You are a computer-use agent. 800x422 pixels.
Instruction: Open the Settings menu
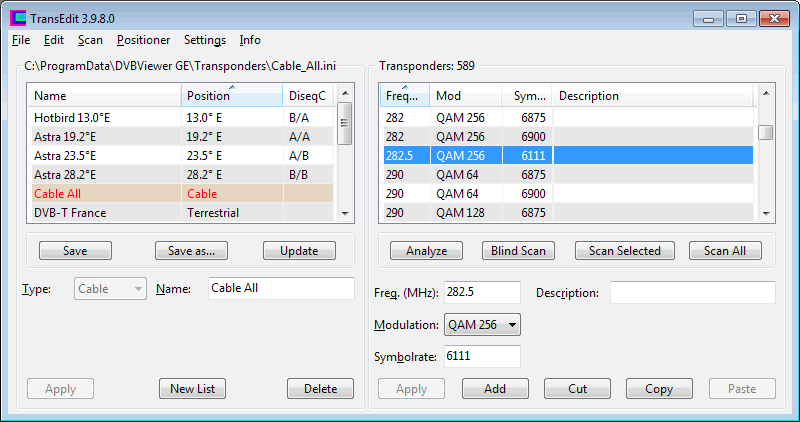[x=204, y=40]
